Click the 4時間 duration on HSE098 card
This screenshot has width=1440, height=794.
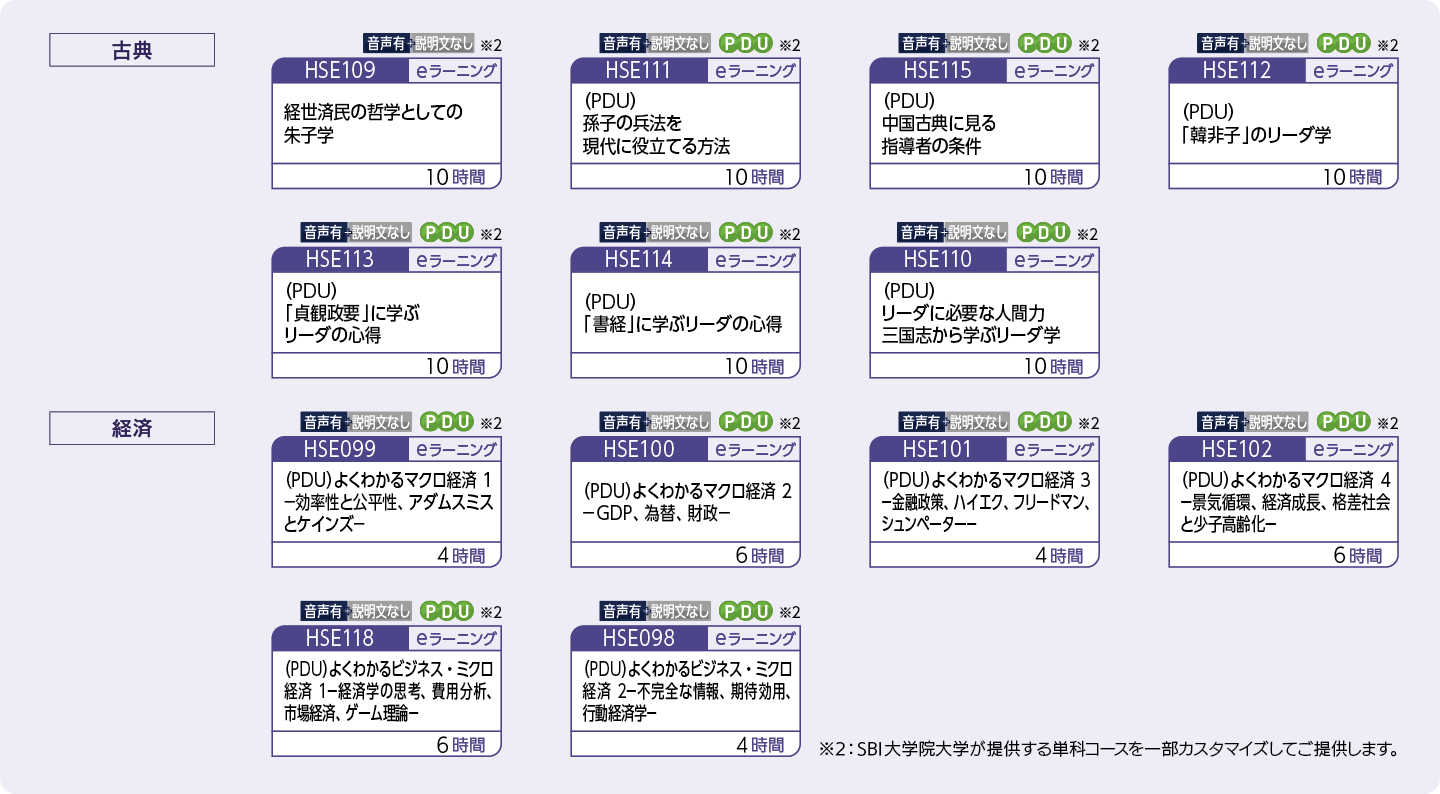click(x=760, y=745)
